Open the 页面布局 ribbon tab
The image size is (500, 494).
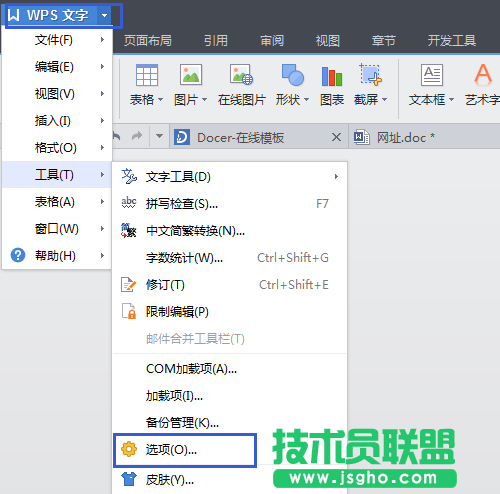tap(148, 41)
